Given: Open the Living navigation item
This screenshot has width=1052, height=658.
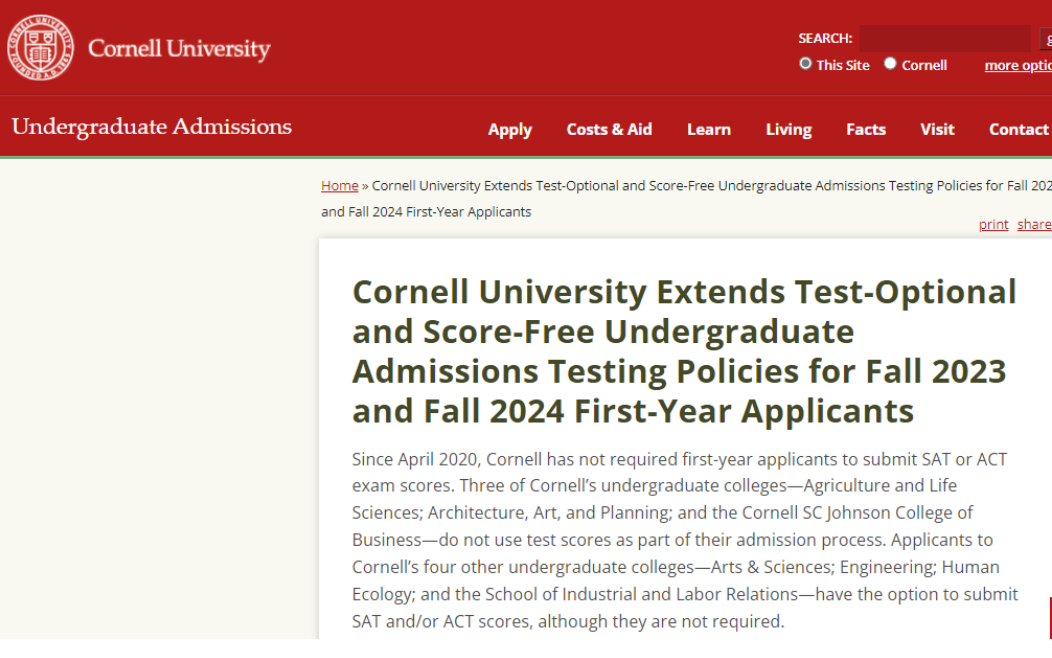Looking at the screenshot, I should click(789, 130).
